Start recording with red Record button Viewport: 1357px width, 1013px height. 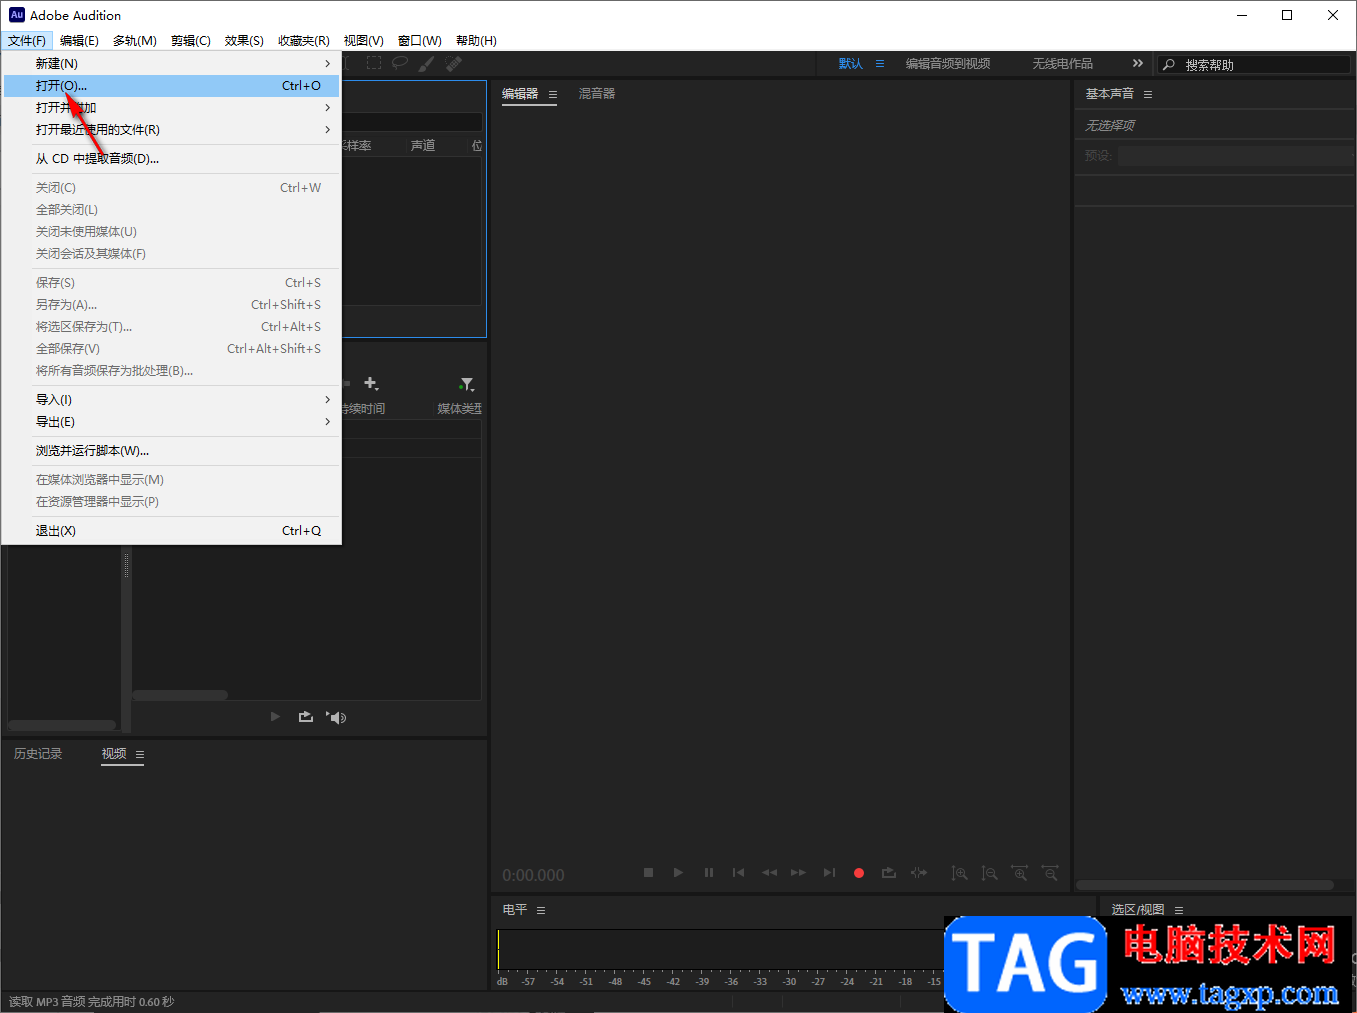[x=858, y=873]
